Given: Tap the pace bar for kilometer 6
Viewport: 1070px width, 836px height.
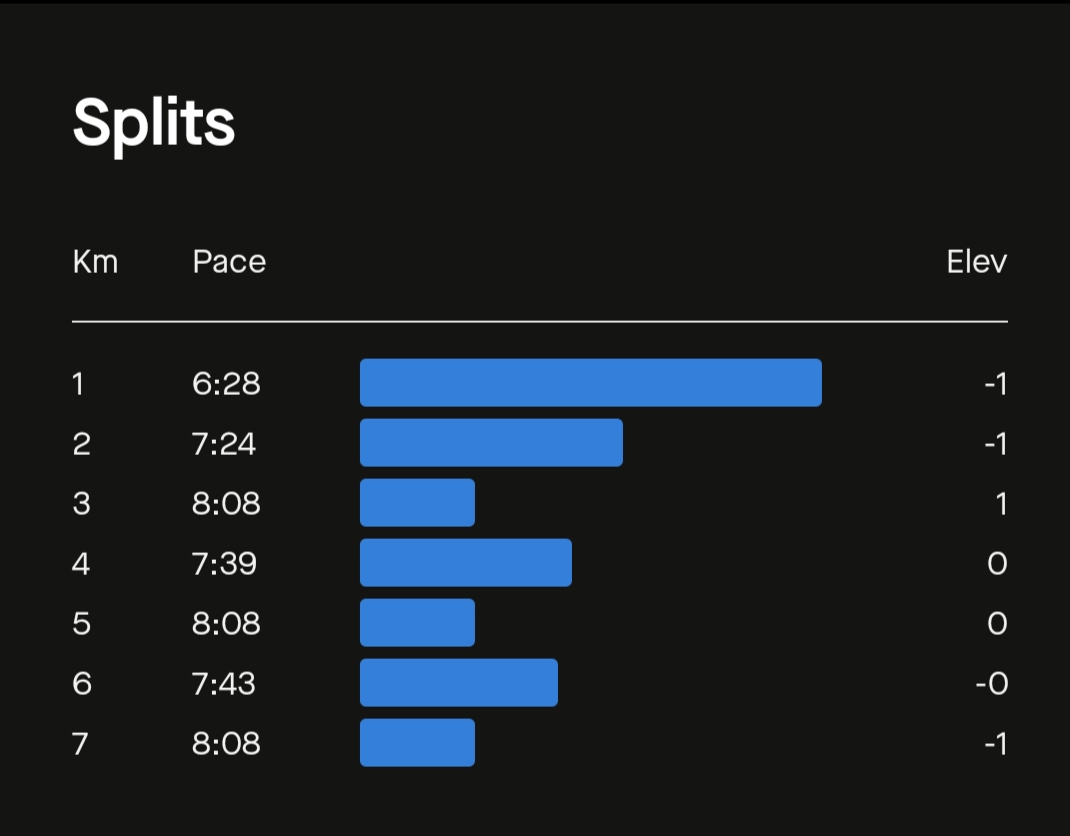Looking at the screenshot, I should click(x=459, y=682).
